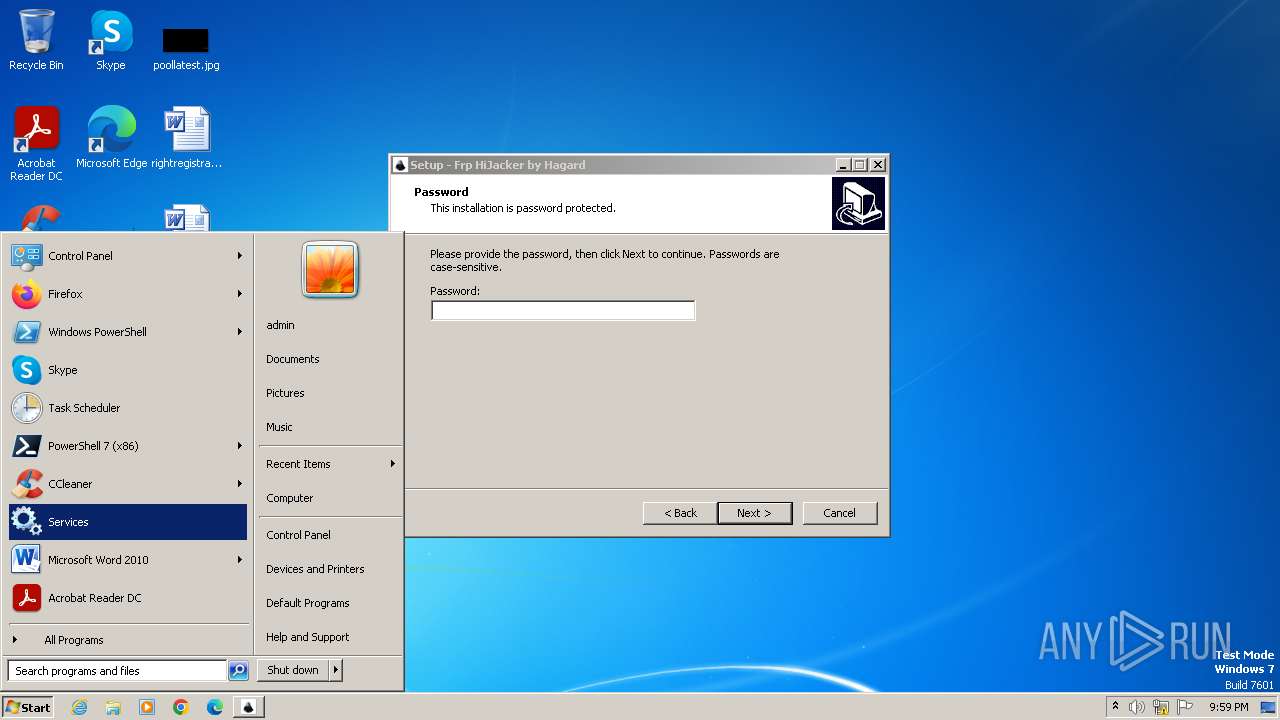This screenshot has height=720, width=1280.
Task: Switch to the Setup installer taskbar button
Action: (248, 707)
